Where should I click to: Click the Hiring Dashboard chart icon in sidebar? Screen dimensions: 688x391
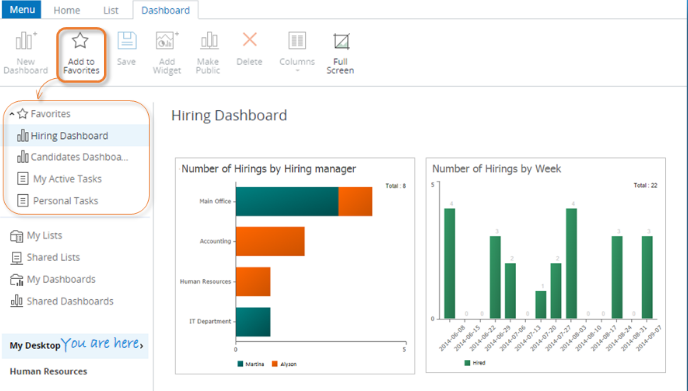22,136
